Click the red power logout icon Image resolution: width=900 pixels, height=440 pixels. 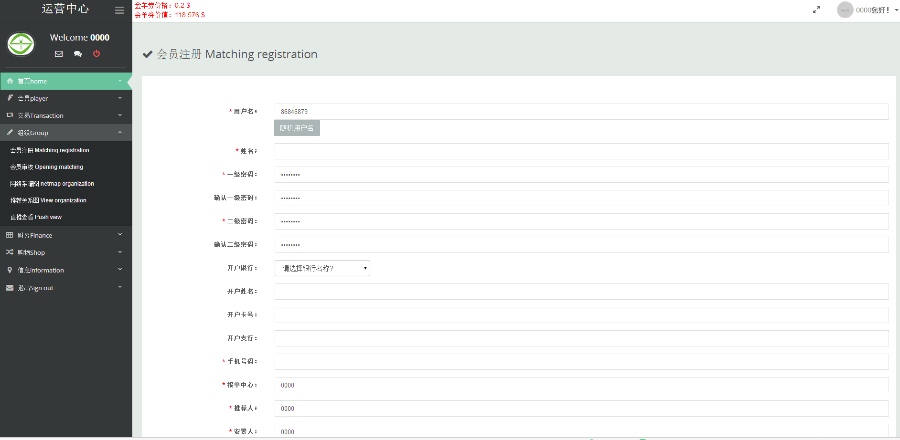[96, 54]
